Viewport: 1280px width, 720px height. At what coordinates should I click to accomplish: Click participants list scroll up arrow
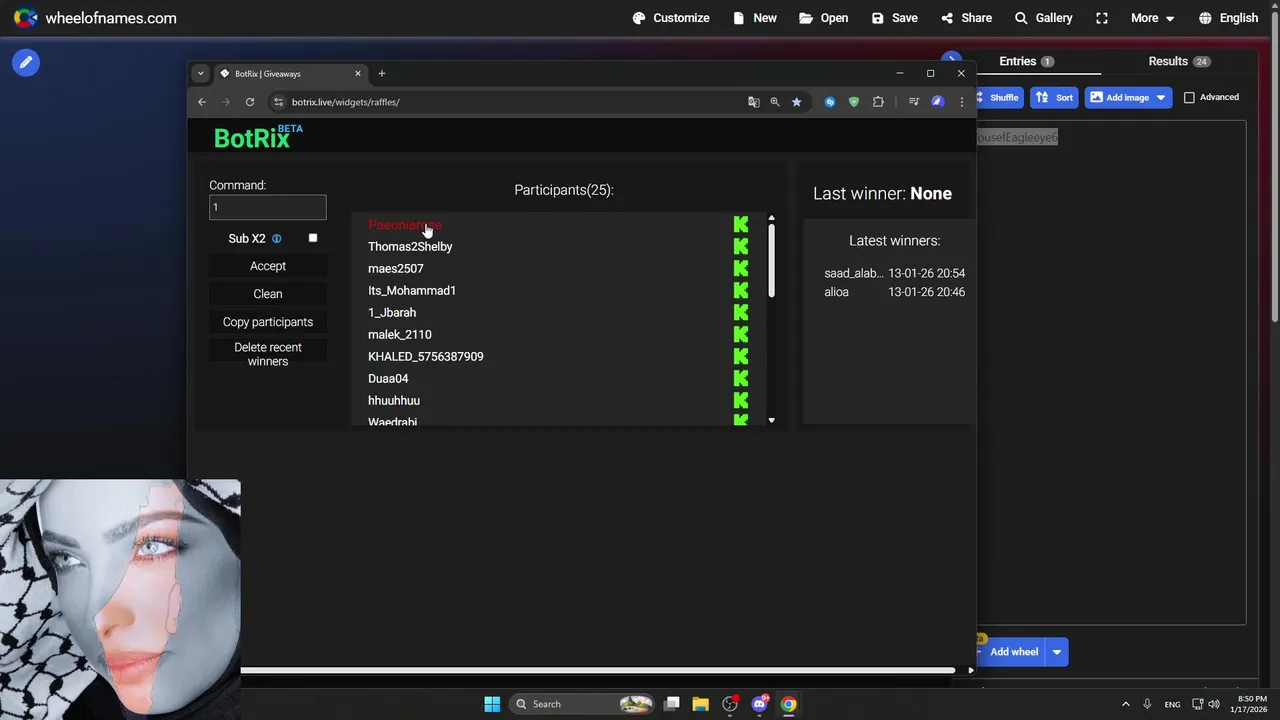pyautogui.click(x=771, y=218)
